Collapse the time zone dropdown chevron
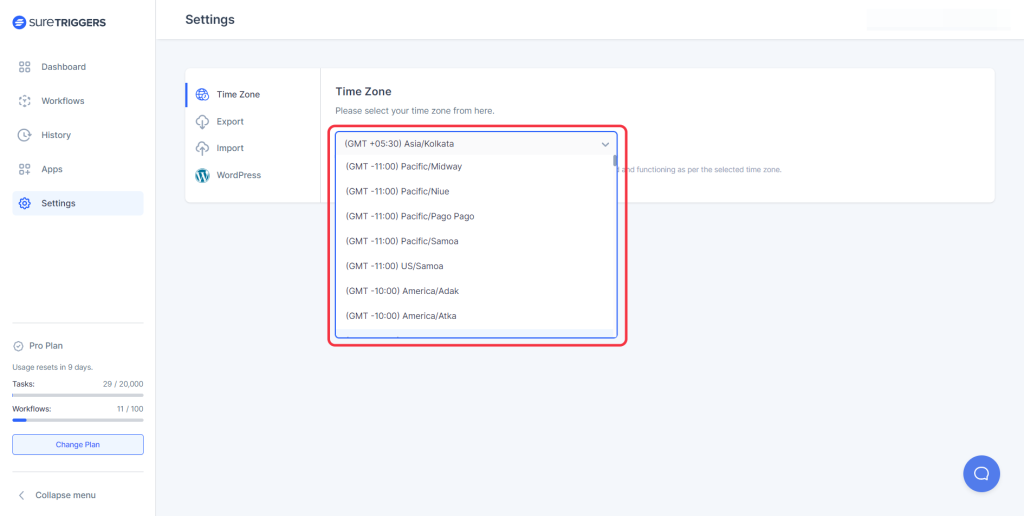 (605, 144)
